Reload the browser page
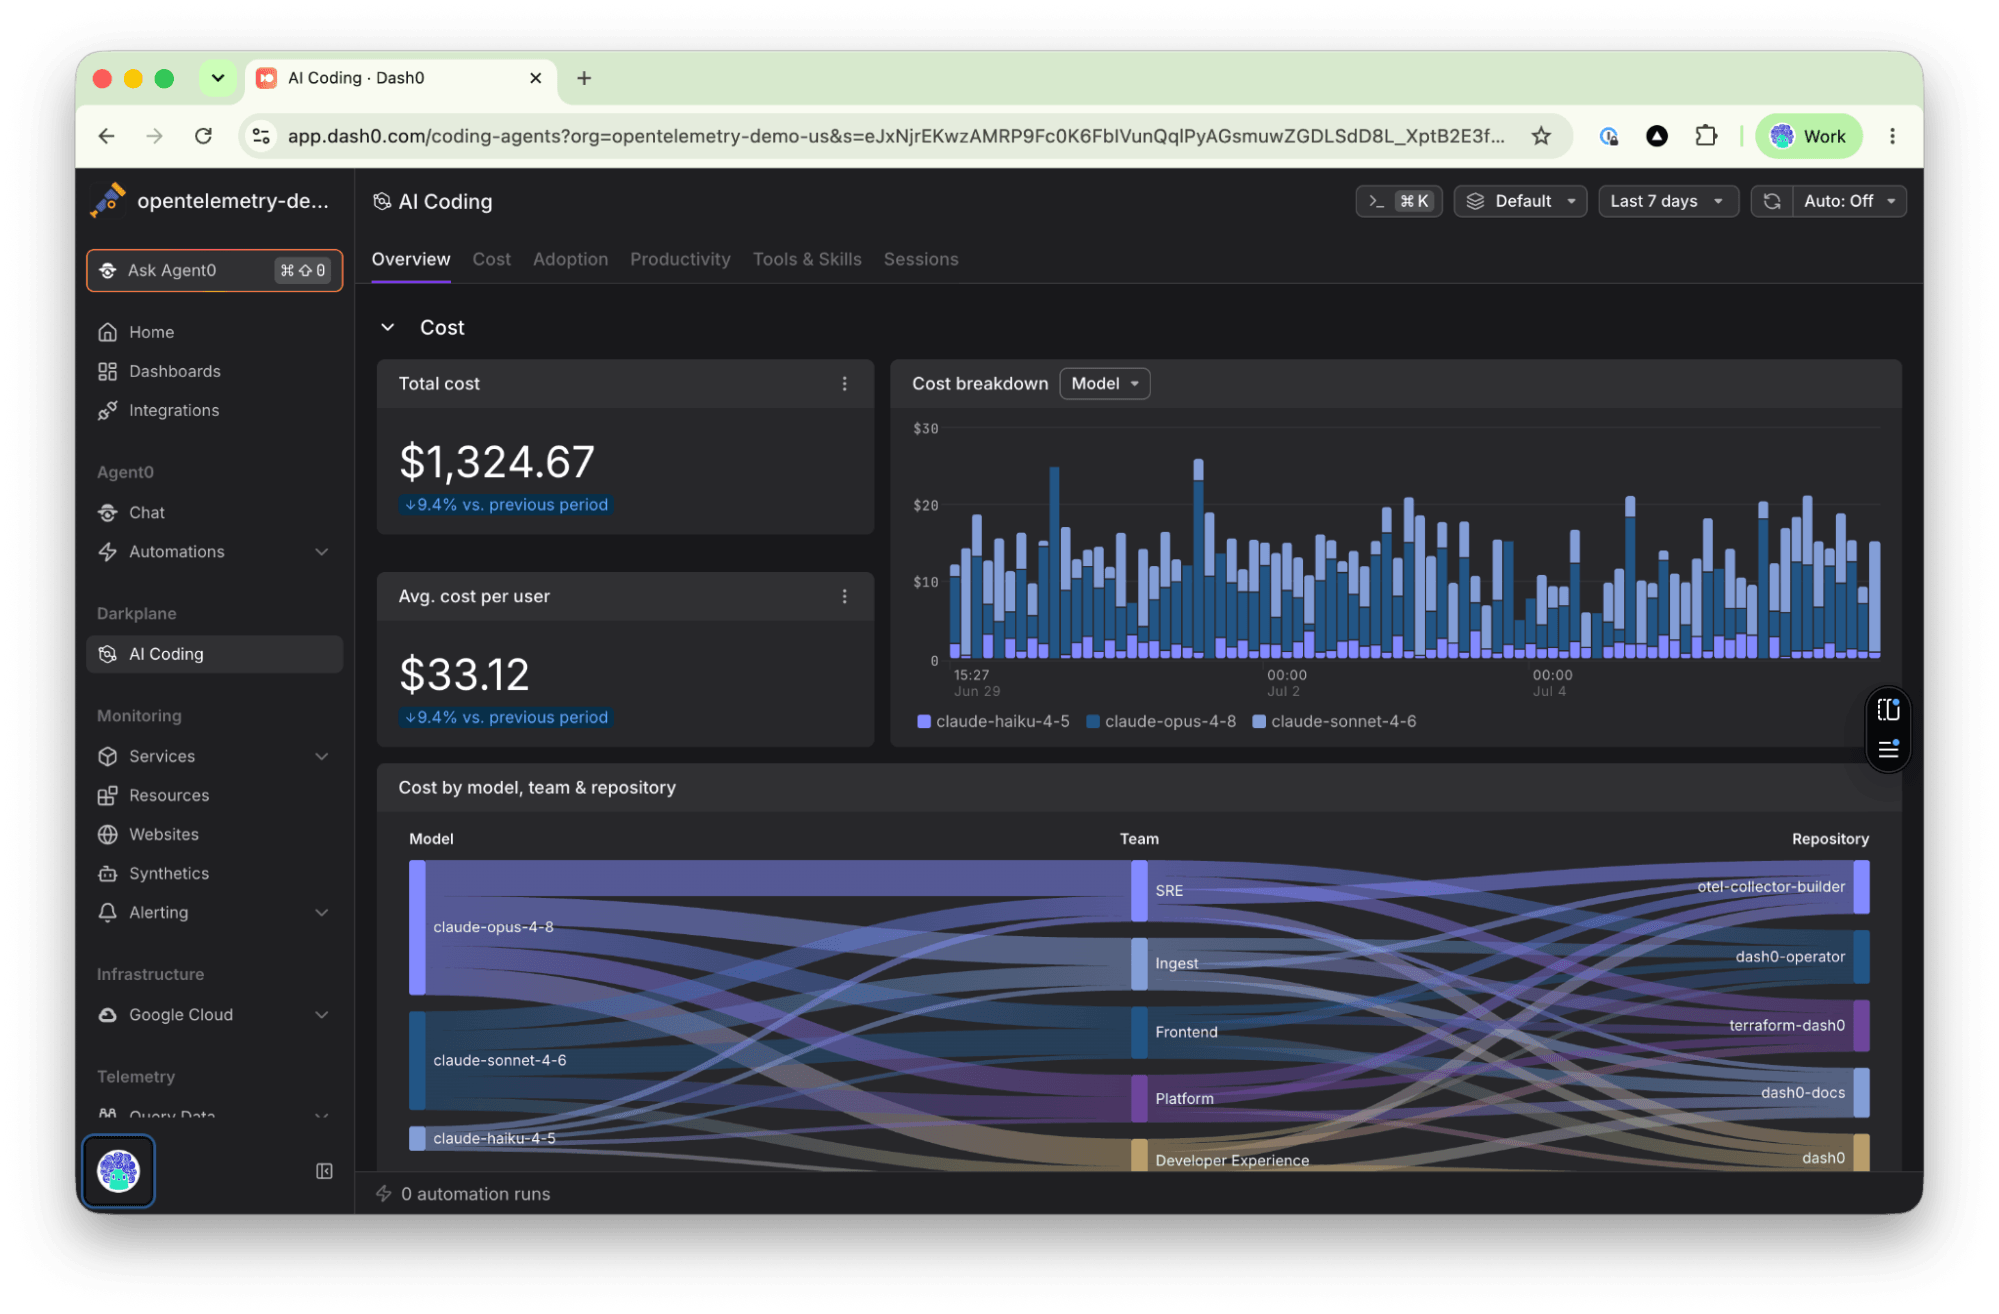The width and height of the screenshot is (1999, 1314). [203, 136]
